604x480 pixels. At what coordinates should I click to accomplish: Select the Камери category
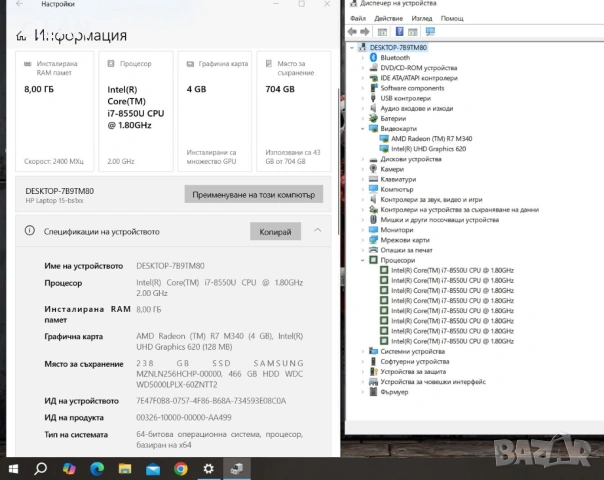(392, 169)
